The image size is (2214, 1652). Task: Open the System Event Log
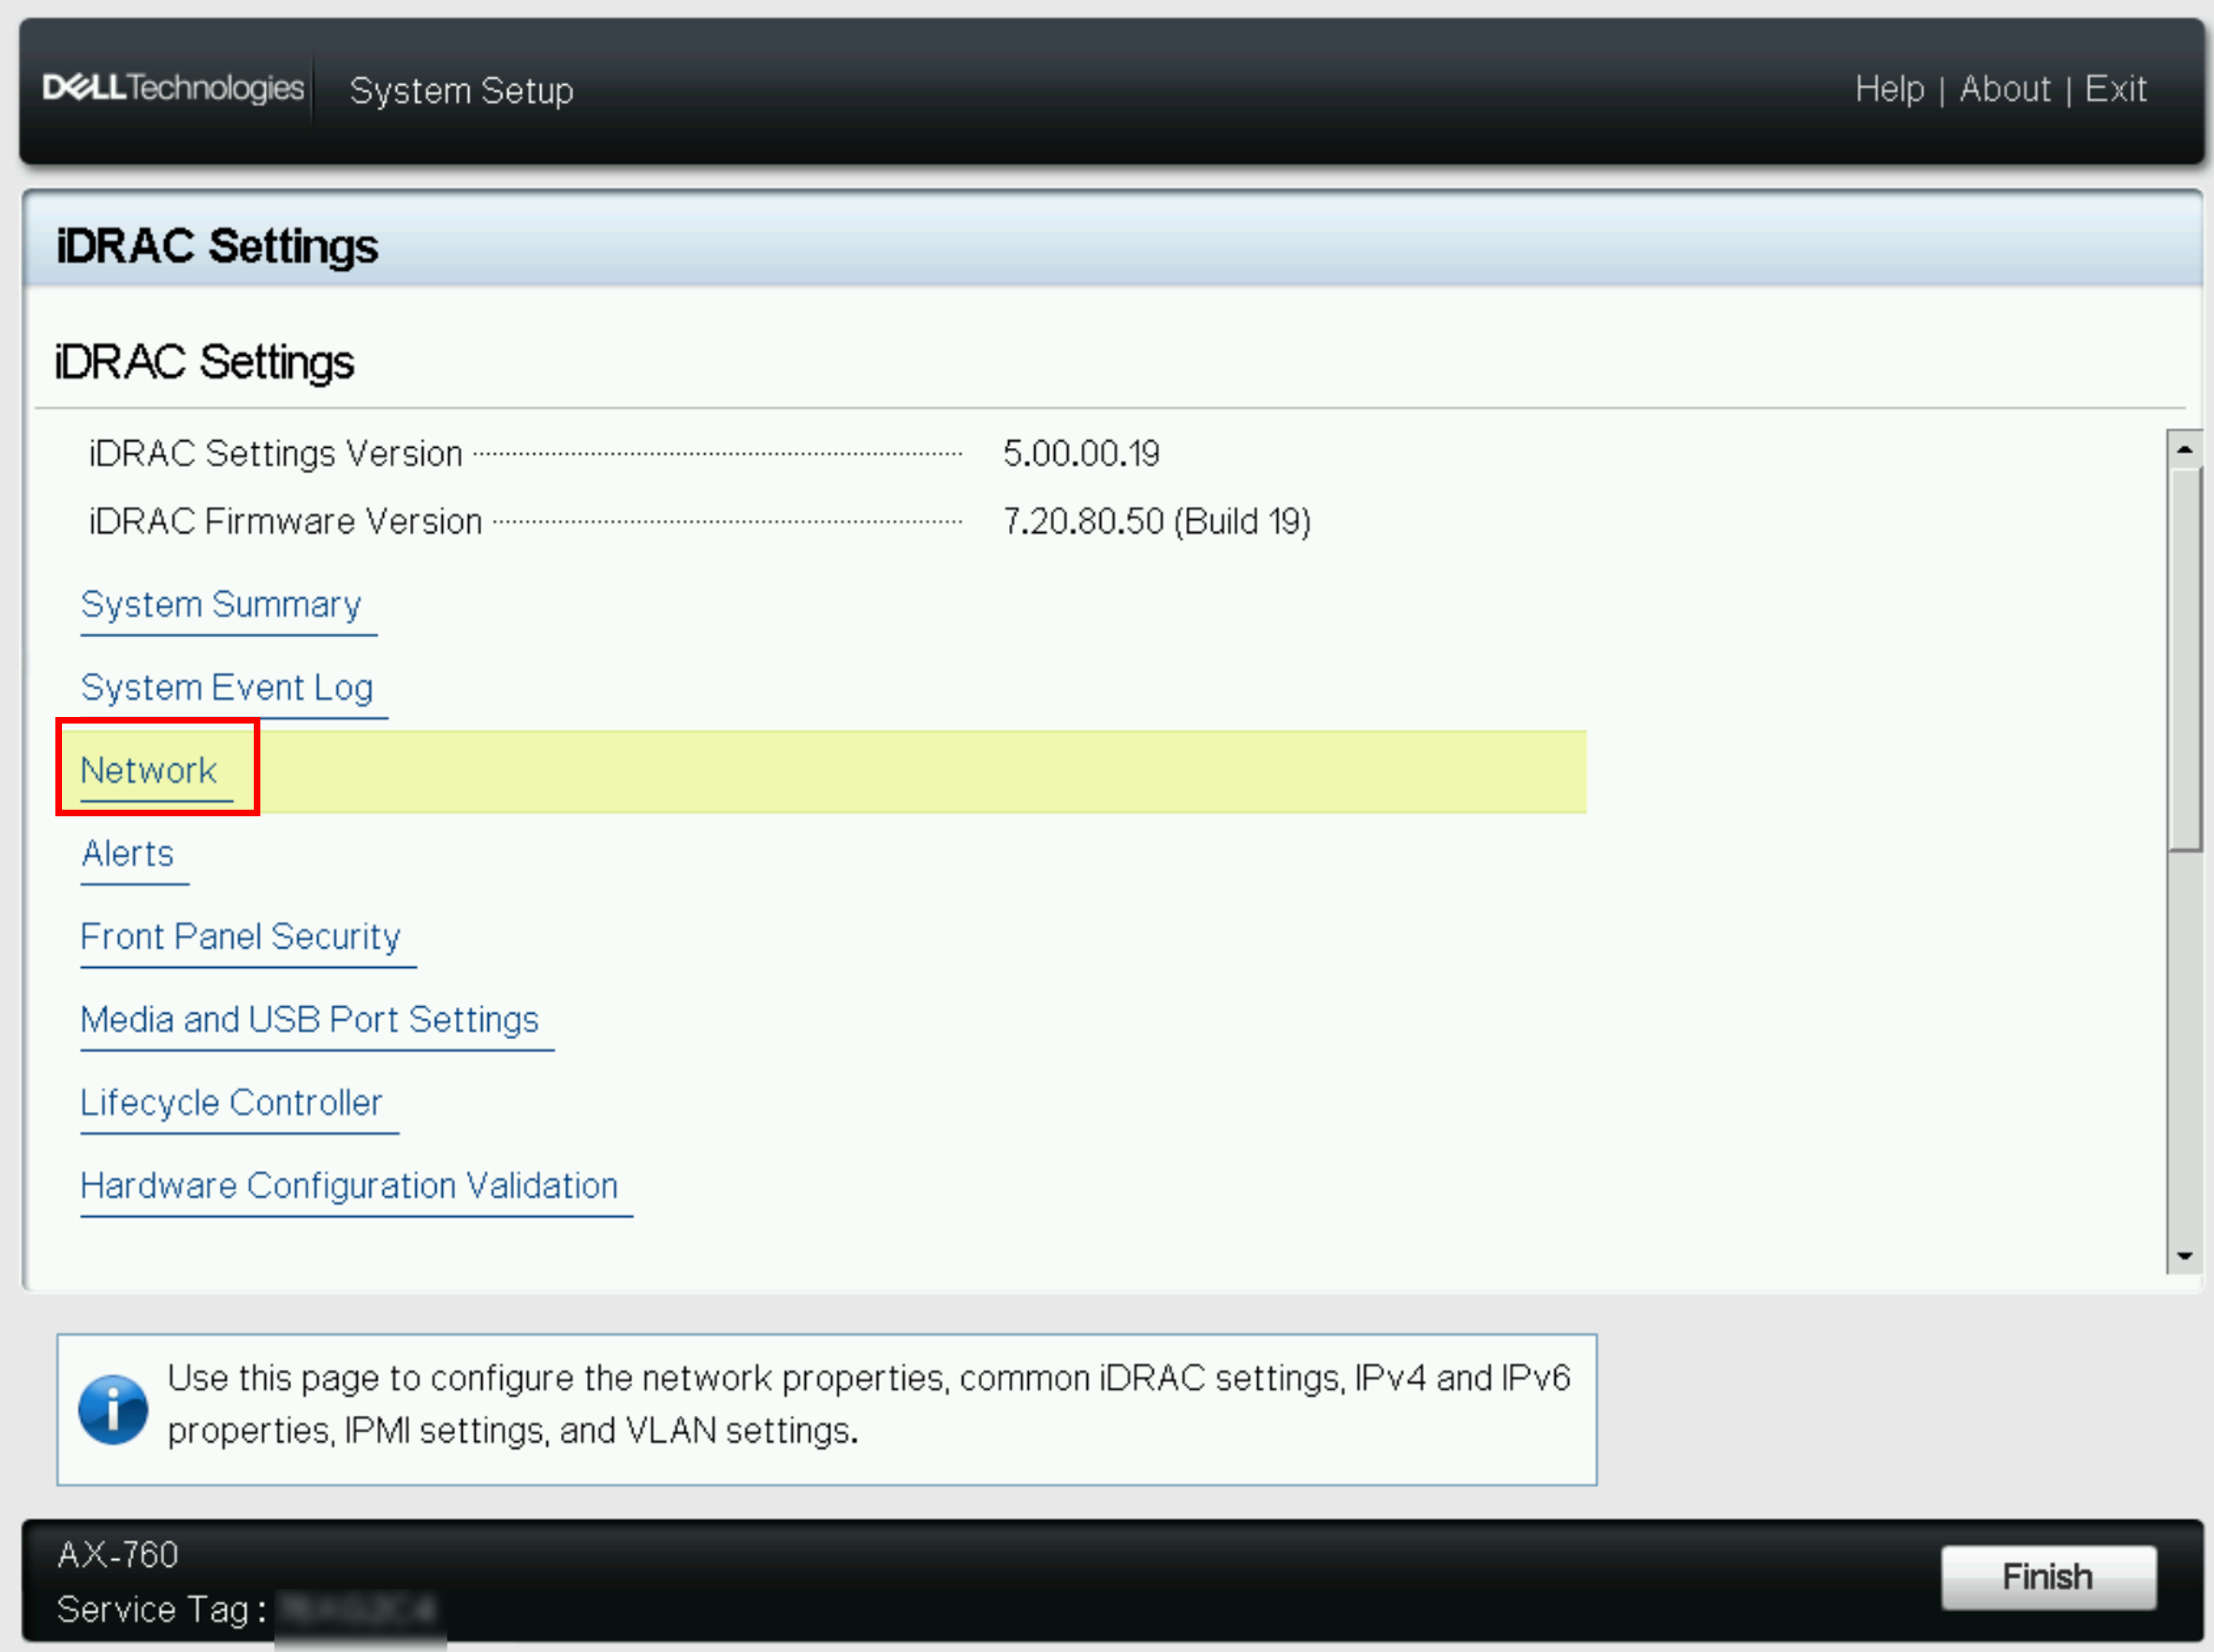pos(227,688)
